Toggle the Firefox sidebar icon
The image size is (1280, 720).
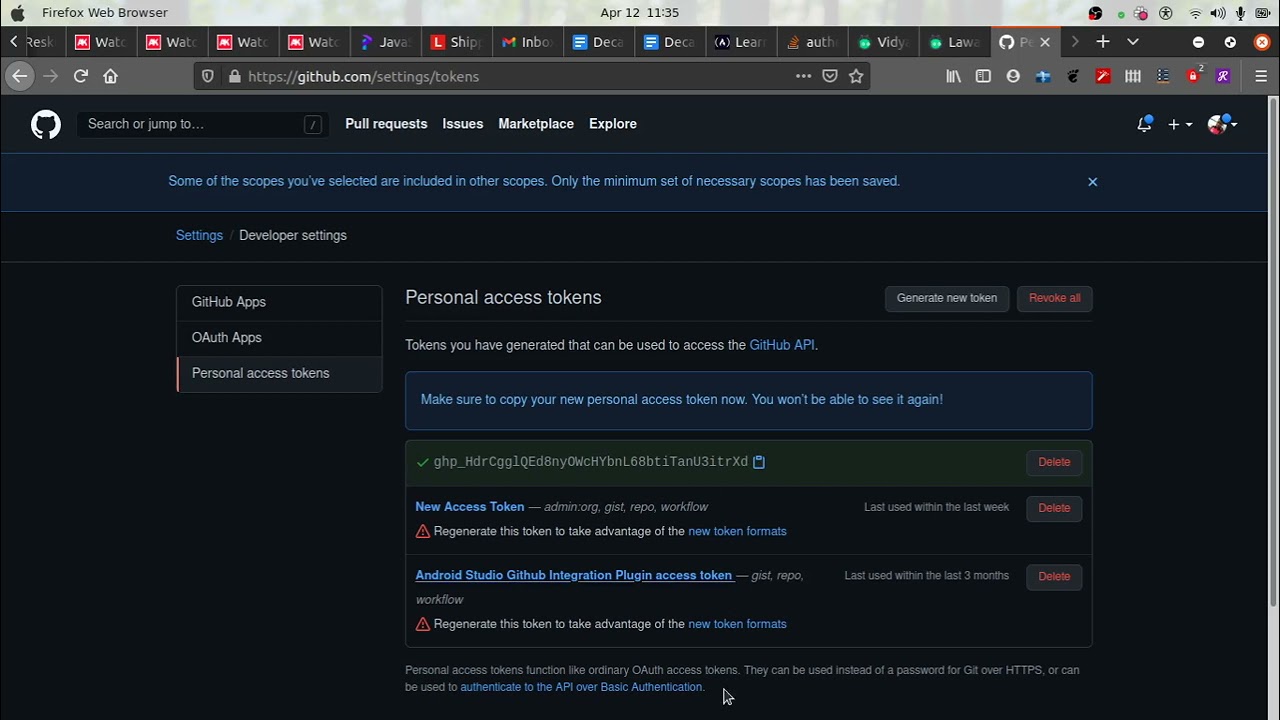click(x=983, y=76)
